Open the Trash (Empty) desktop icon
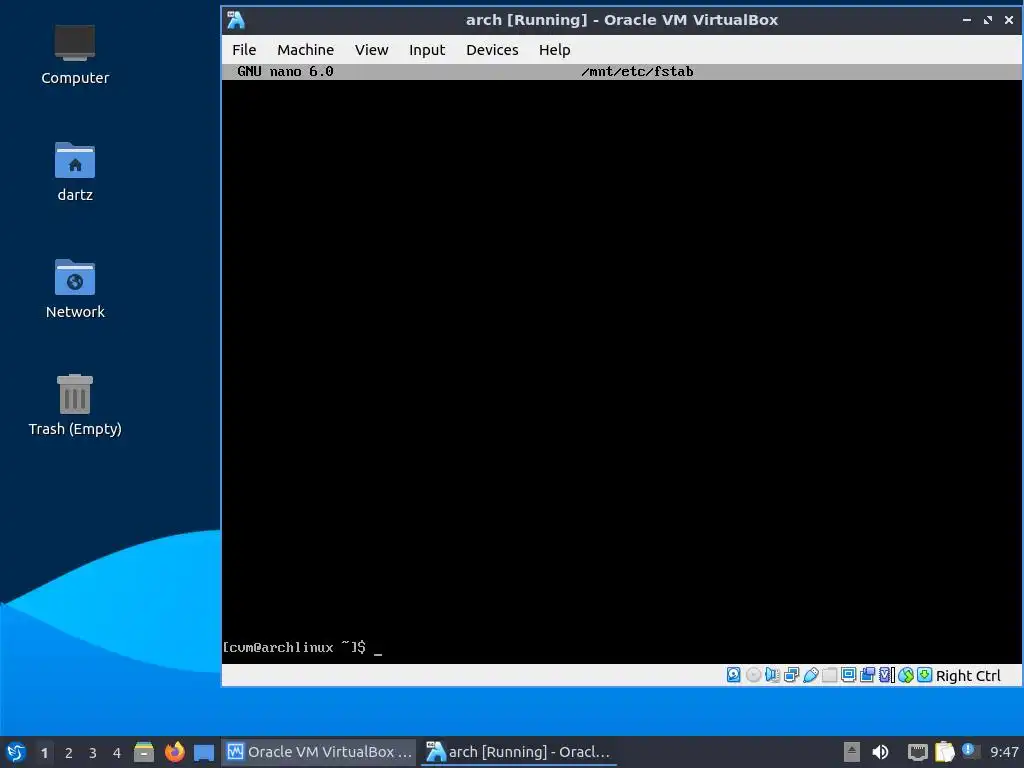The height and width of the screenshot is (768, 1024). [x=75, y=405]
